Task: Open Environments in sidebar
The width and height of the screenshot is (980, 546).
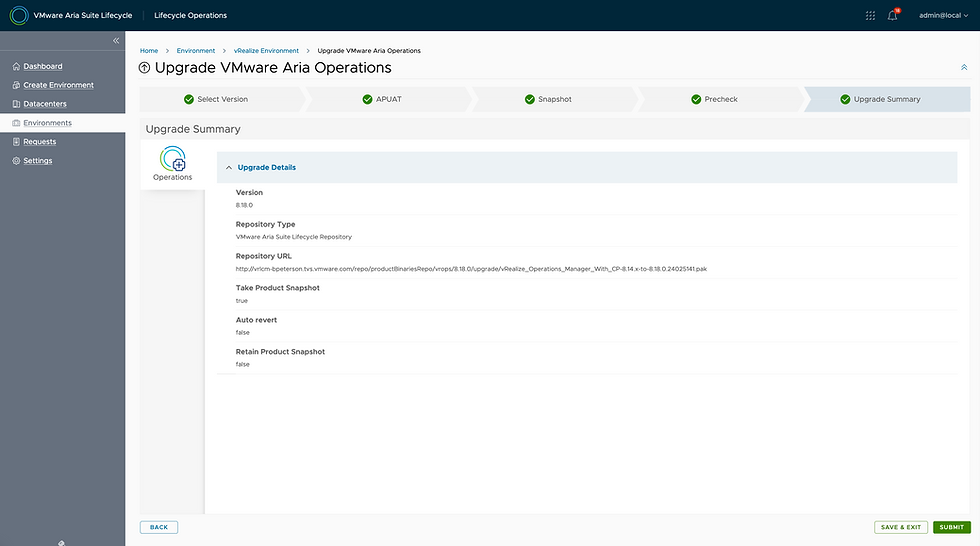Action: coord(48,123)
